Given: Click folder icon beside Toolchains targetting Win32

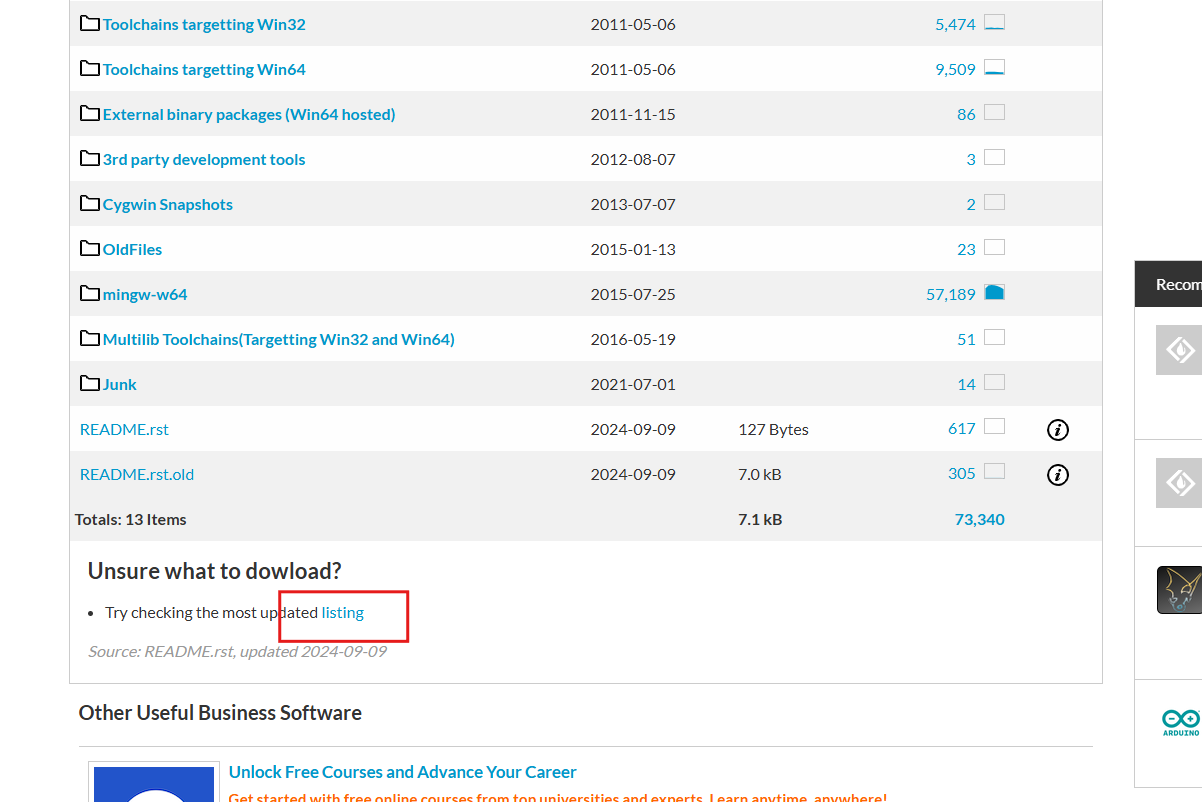Looking at the screenshot, I should (90, 23).
